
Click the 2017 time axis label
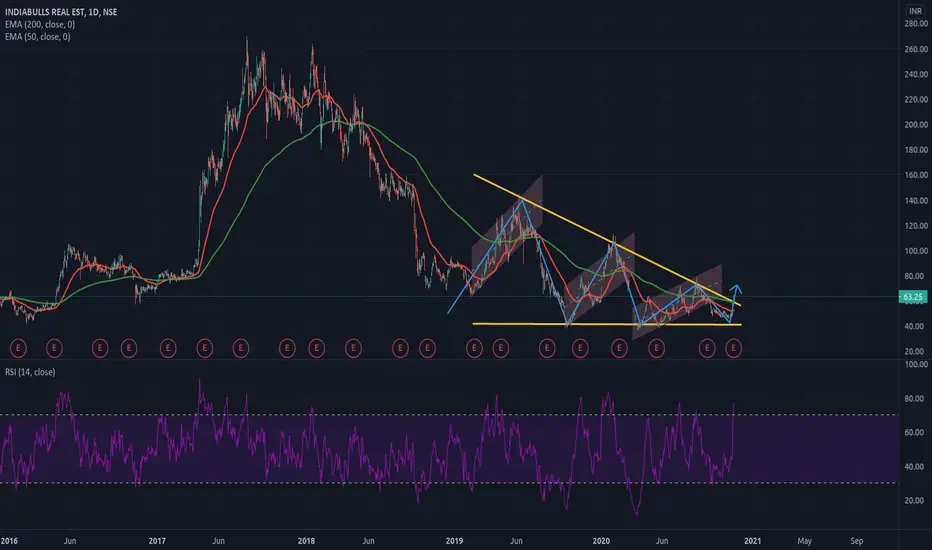point(157,541)
